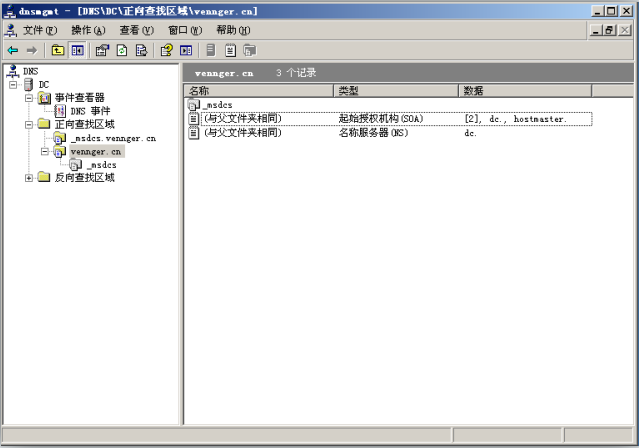Screen dimensions: 639x448
Task: Toggle the console tree show/hide icon
Action: tap(77, 50)
